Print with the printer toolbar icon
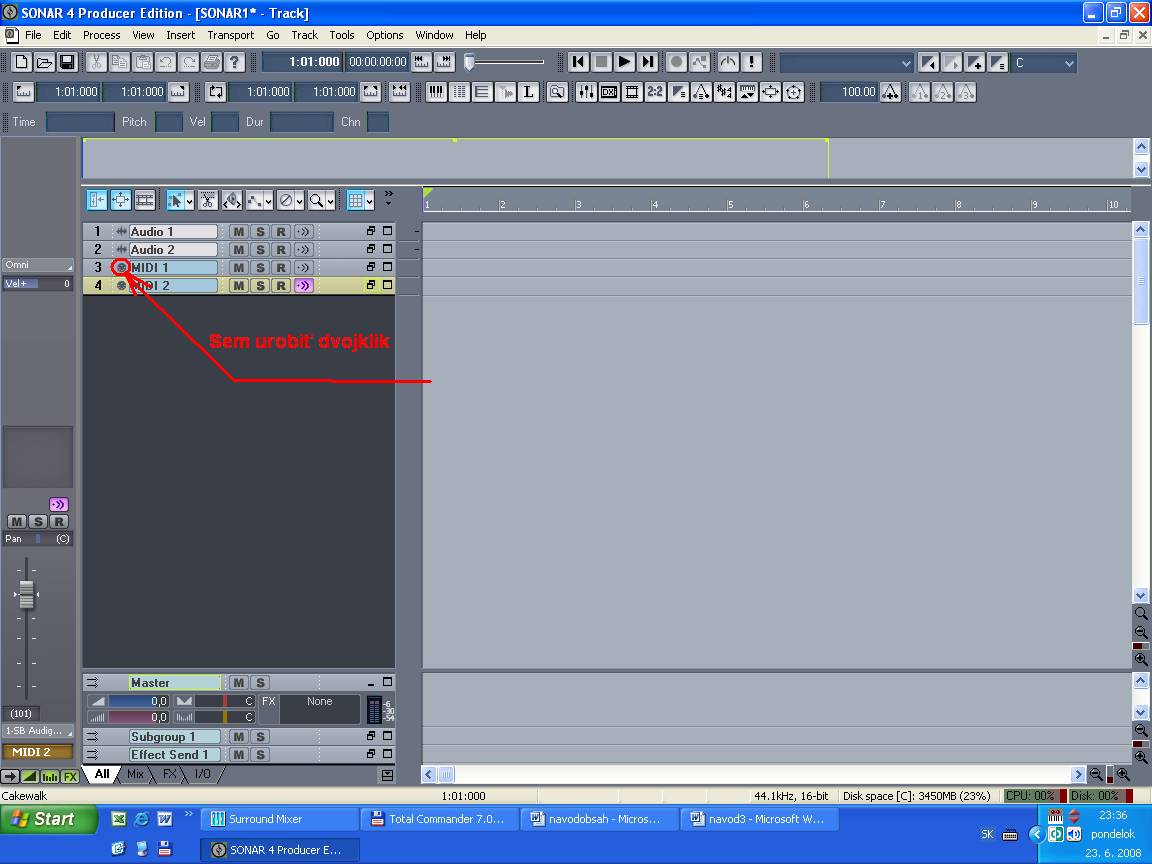This screenshot has width=1152, height=864. pyautogui.click(x=212, y=62)
